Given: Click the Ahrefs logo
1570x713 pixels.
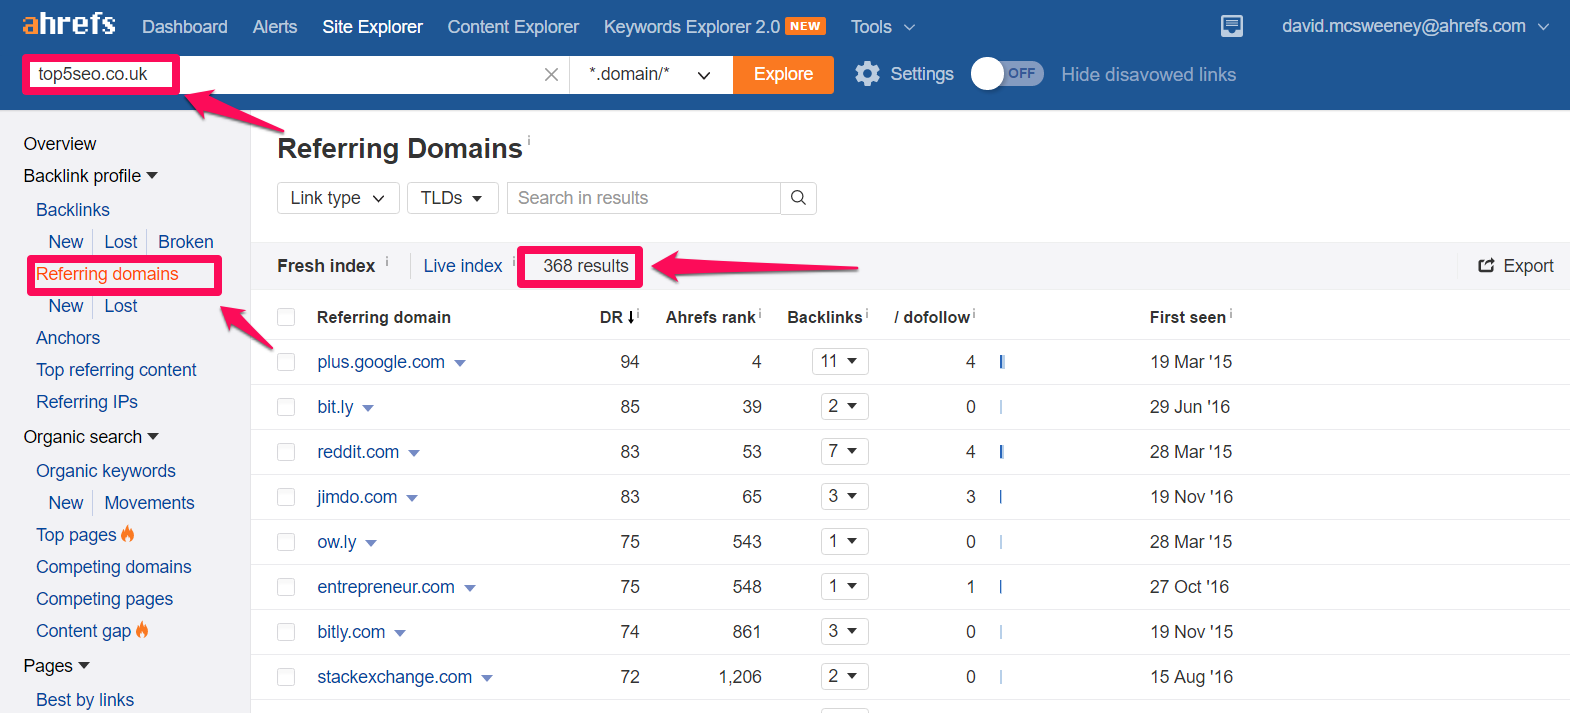Looking at the screenshot, I should pyautogui.click(x=69, y=24).
